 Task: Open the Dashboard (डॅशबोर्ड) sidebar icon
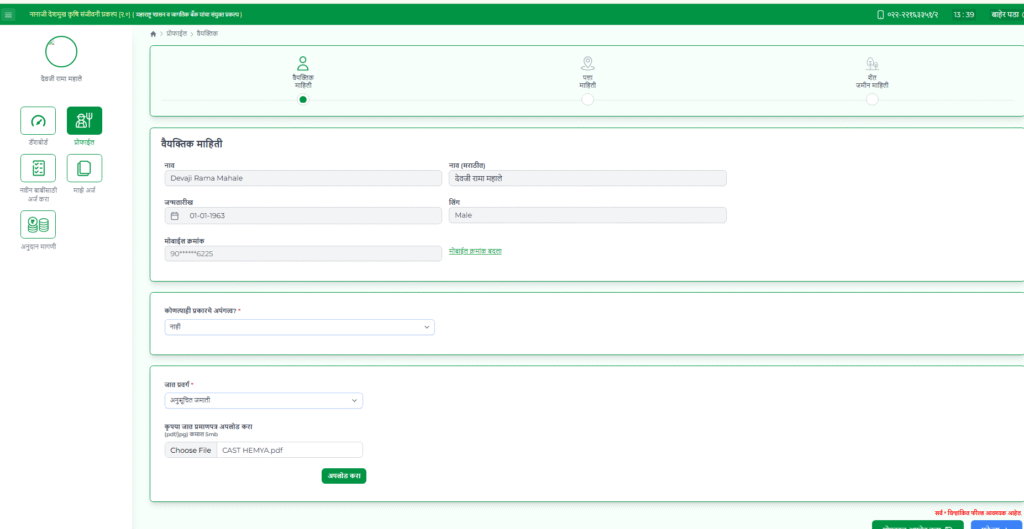[x=38, y=121]
